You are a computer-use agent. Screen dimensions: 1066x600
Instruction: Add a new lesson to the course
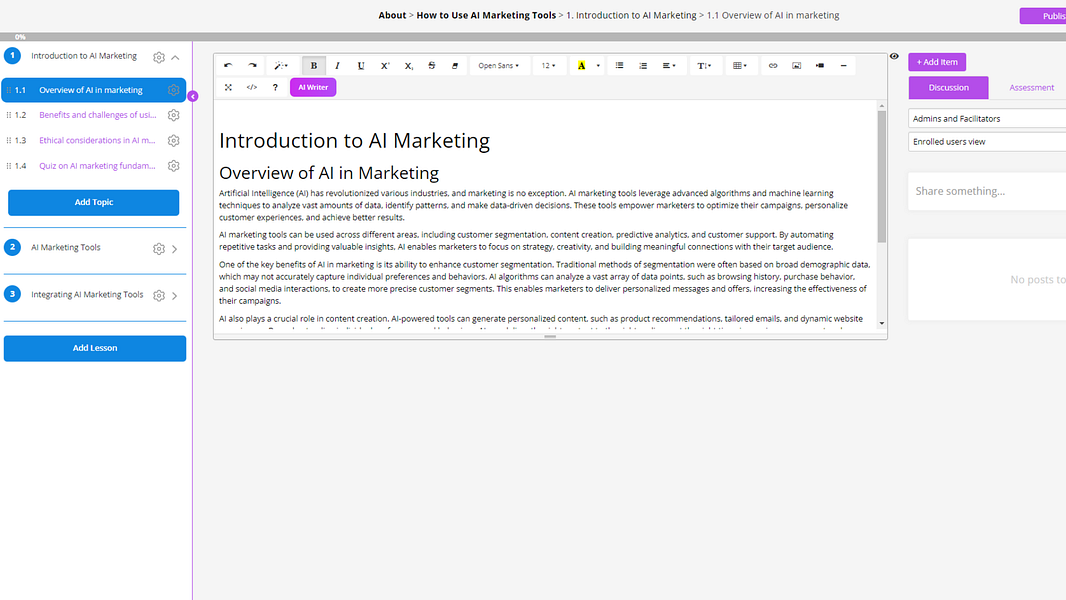click(x=94, y=348)
